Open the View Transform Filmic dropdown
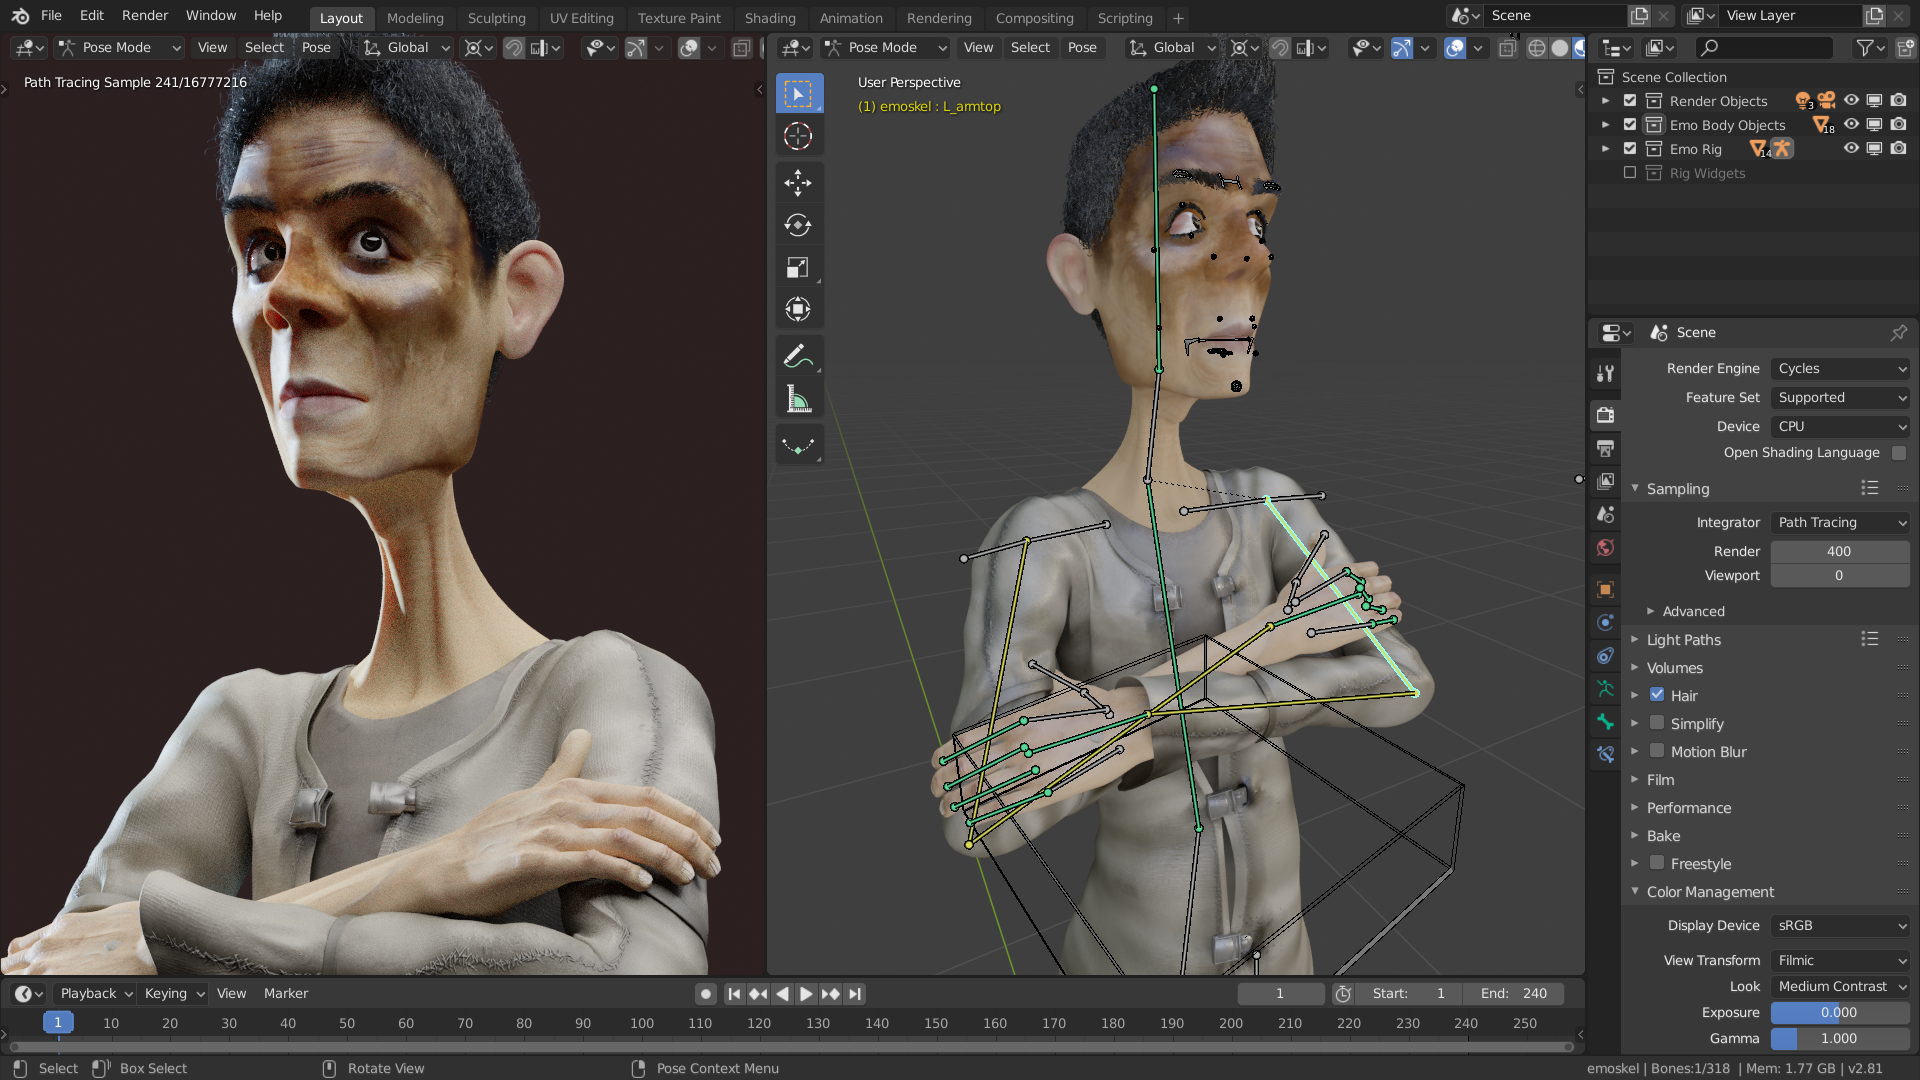The width and height of the screenshot is (1920, 1080). tap(1840, 960)
